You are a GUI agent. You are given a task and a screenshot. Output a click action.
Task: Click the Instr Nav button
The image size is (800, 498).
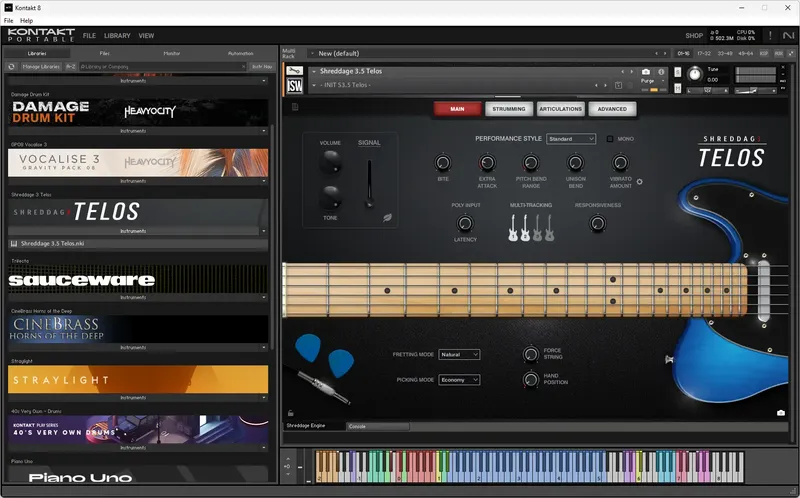262,66
